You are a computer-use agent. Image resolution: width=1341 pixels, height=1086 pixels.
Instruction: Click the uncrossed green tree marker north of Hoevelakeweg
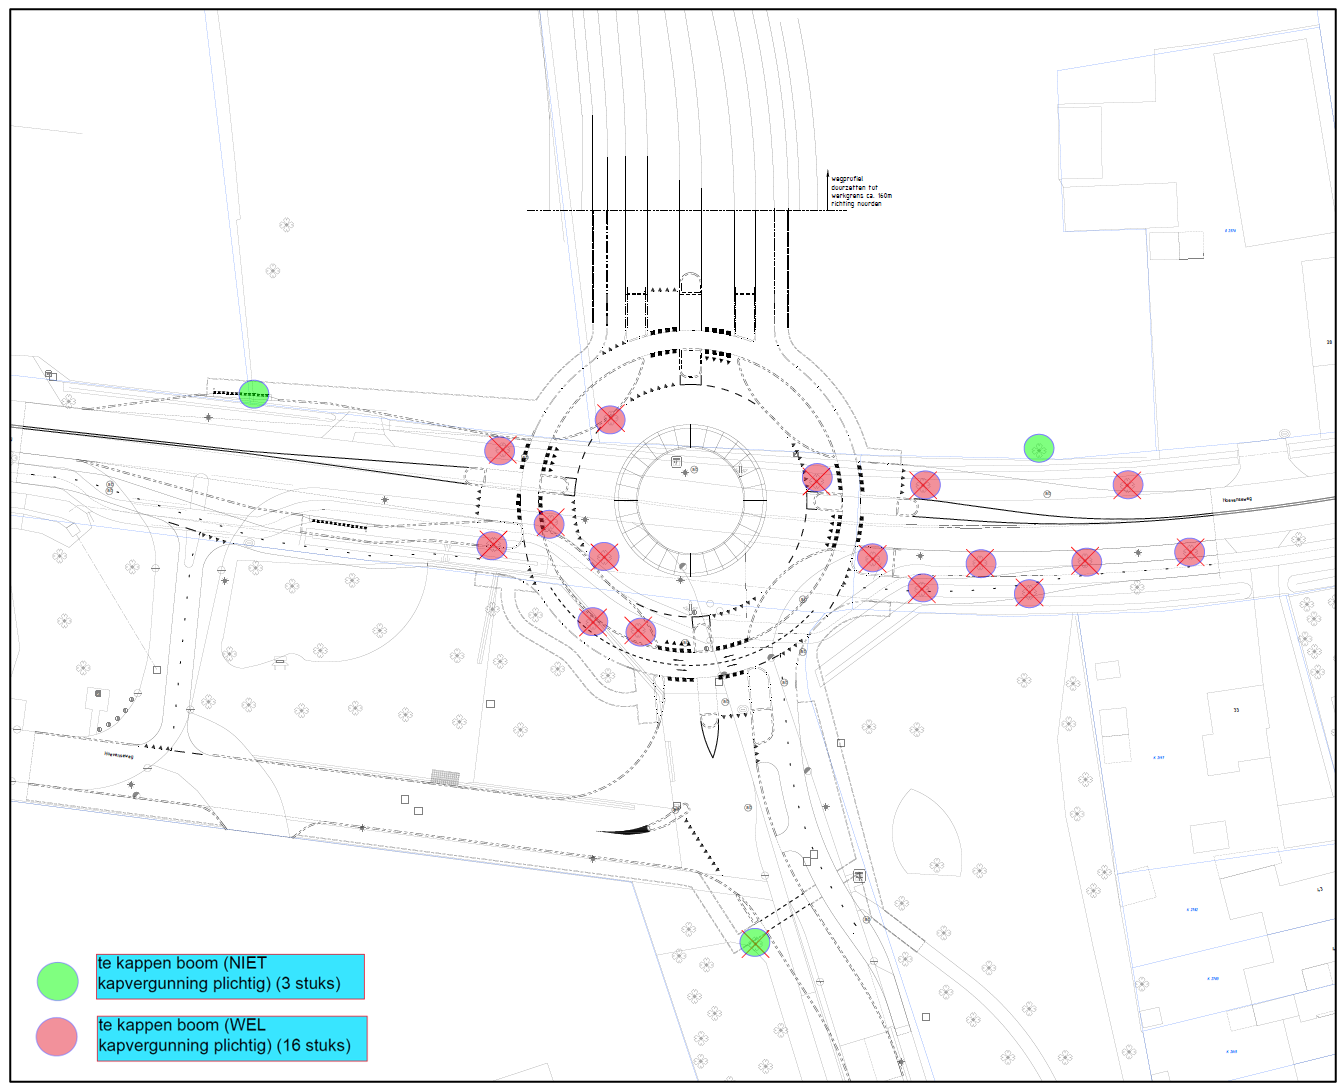(1039, 448)
